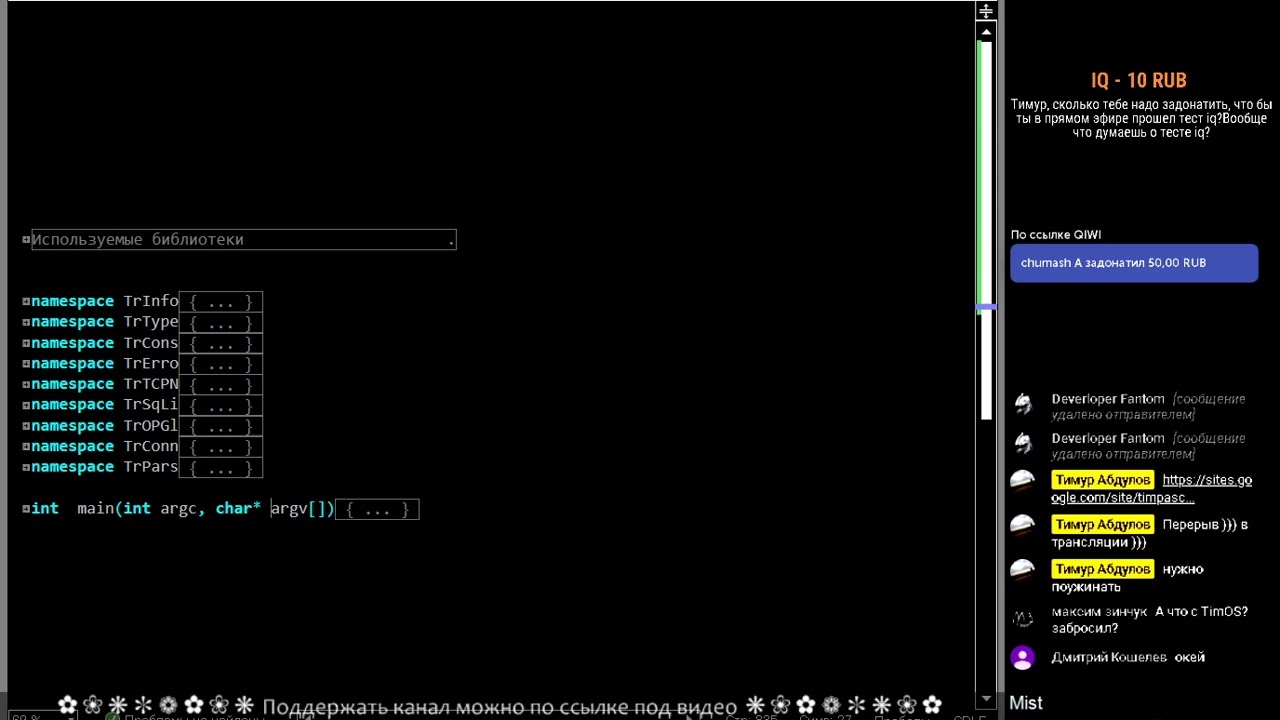Click the 'По ссылке QIWI' label
This screenshot has width=1280, height=720.
[x=1056, y=235]
